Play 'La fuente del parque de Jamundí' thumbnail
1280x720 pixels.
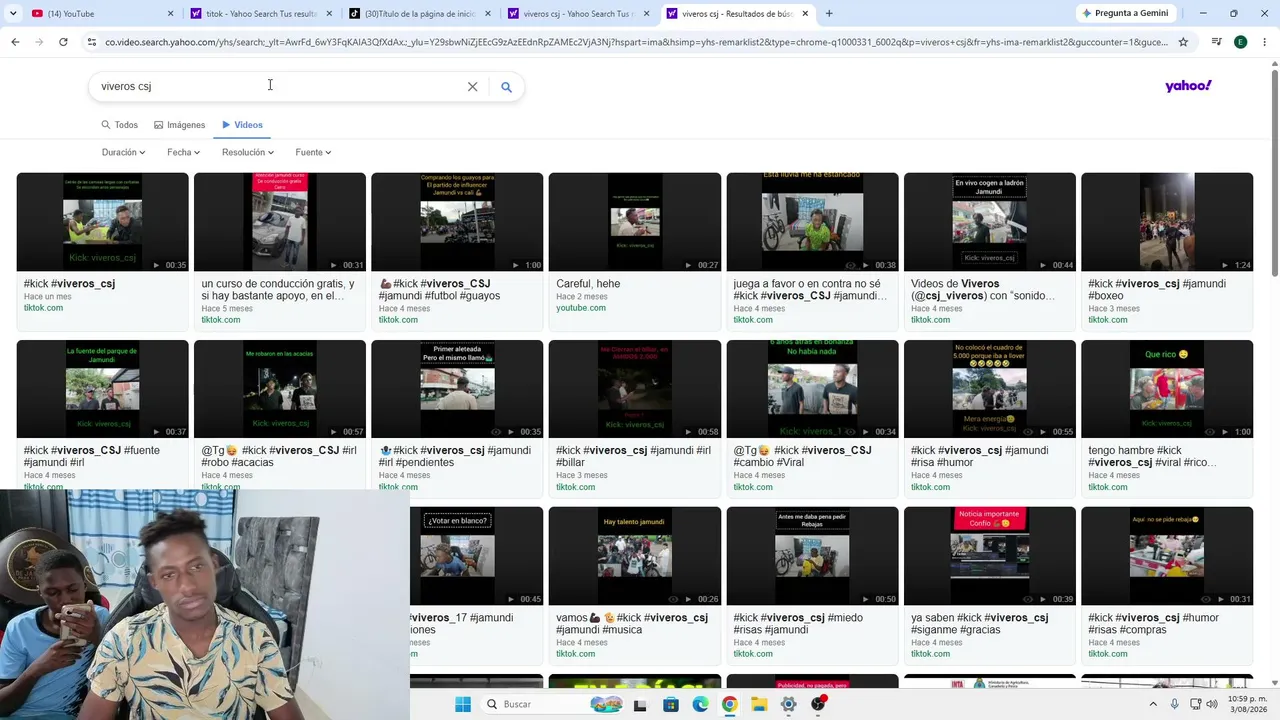coord(102,389)
